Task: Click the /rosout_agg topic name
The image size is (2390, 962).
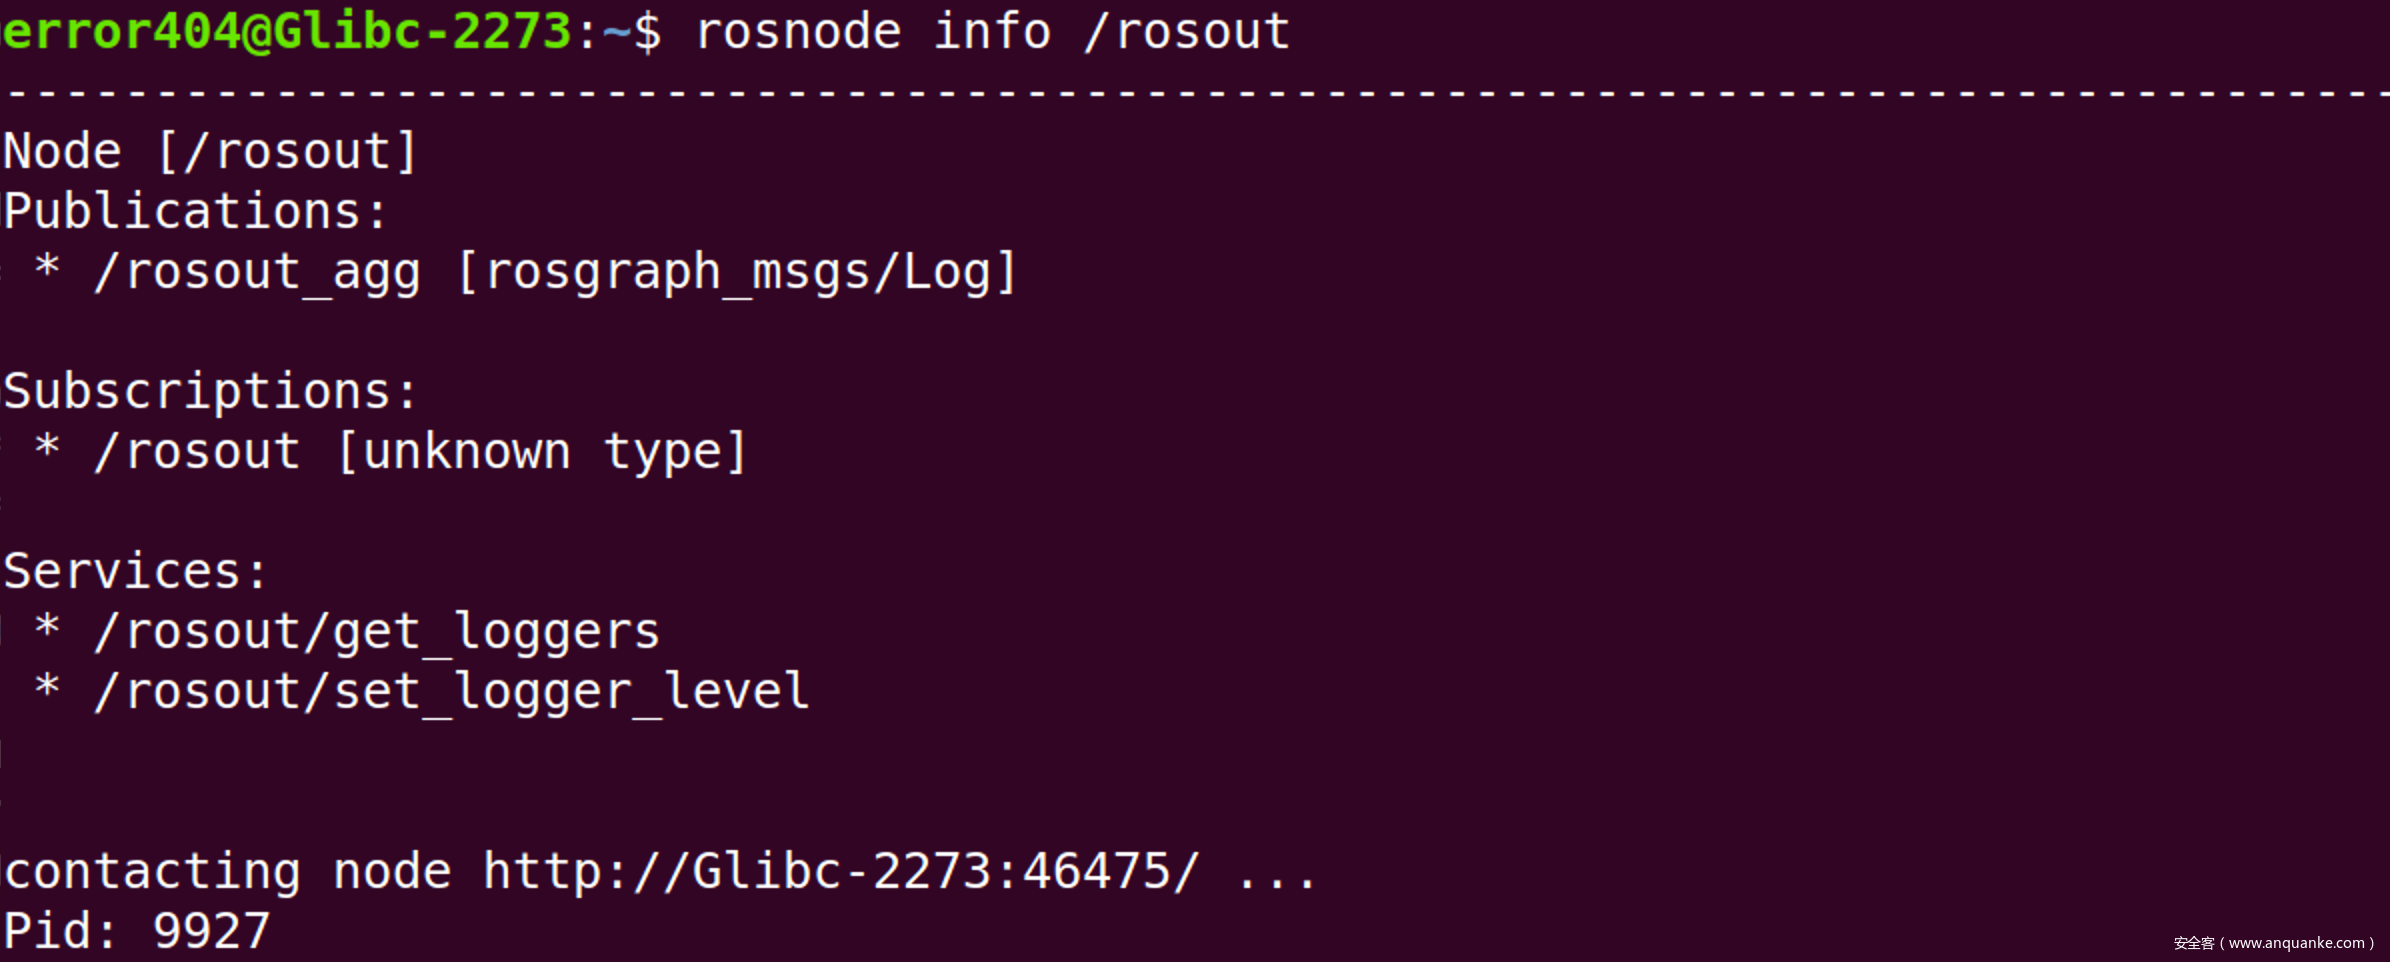Action: (257, 272)
